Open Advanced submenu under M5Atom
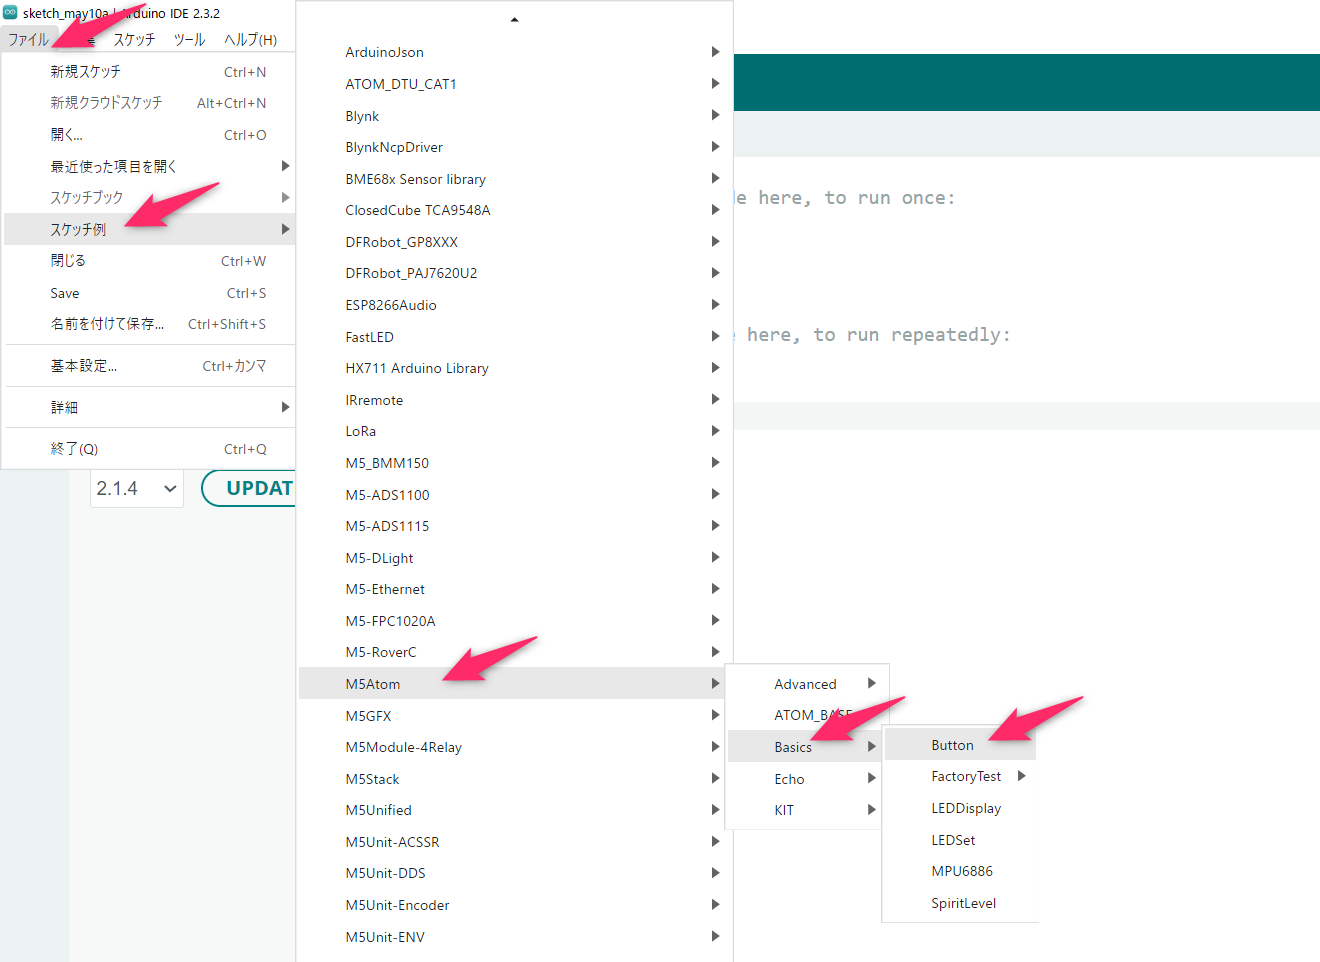 click(x=806, y=684)
